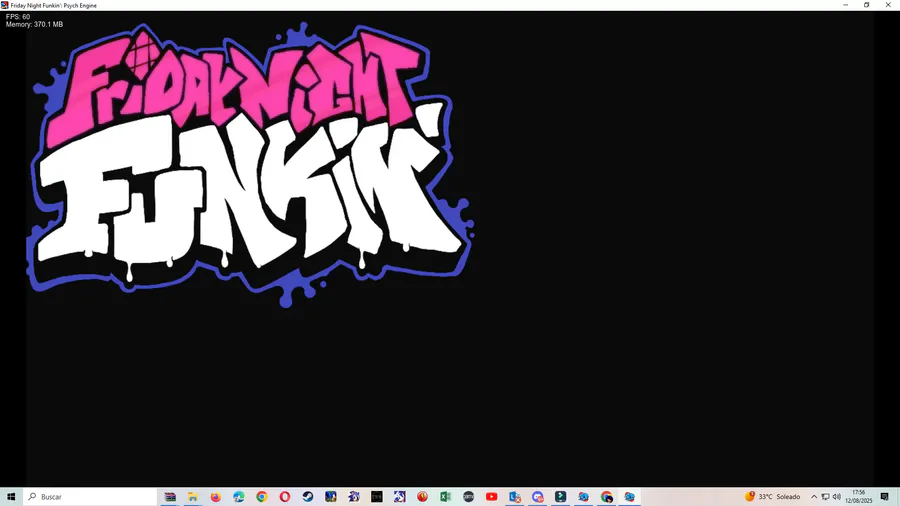Click the app icon in the title bar

(x=5, y=5)
